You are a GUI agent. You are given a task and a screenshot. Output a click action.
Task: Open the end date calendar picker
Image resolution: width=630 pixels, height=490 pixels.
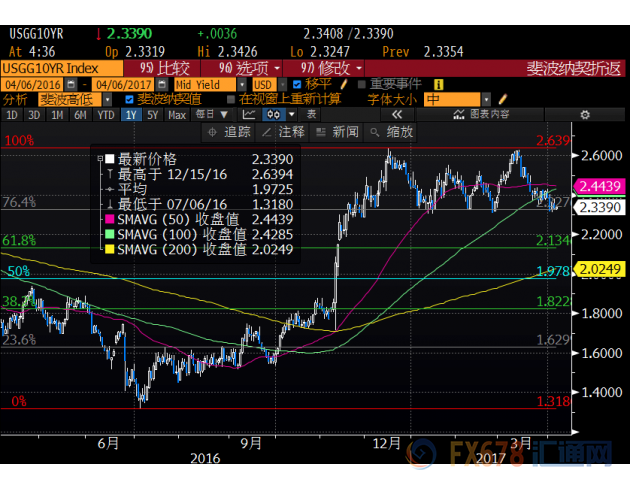click(x=162, y=85)
